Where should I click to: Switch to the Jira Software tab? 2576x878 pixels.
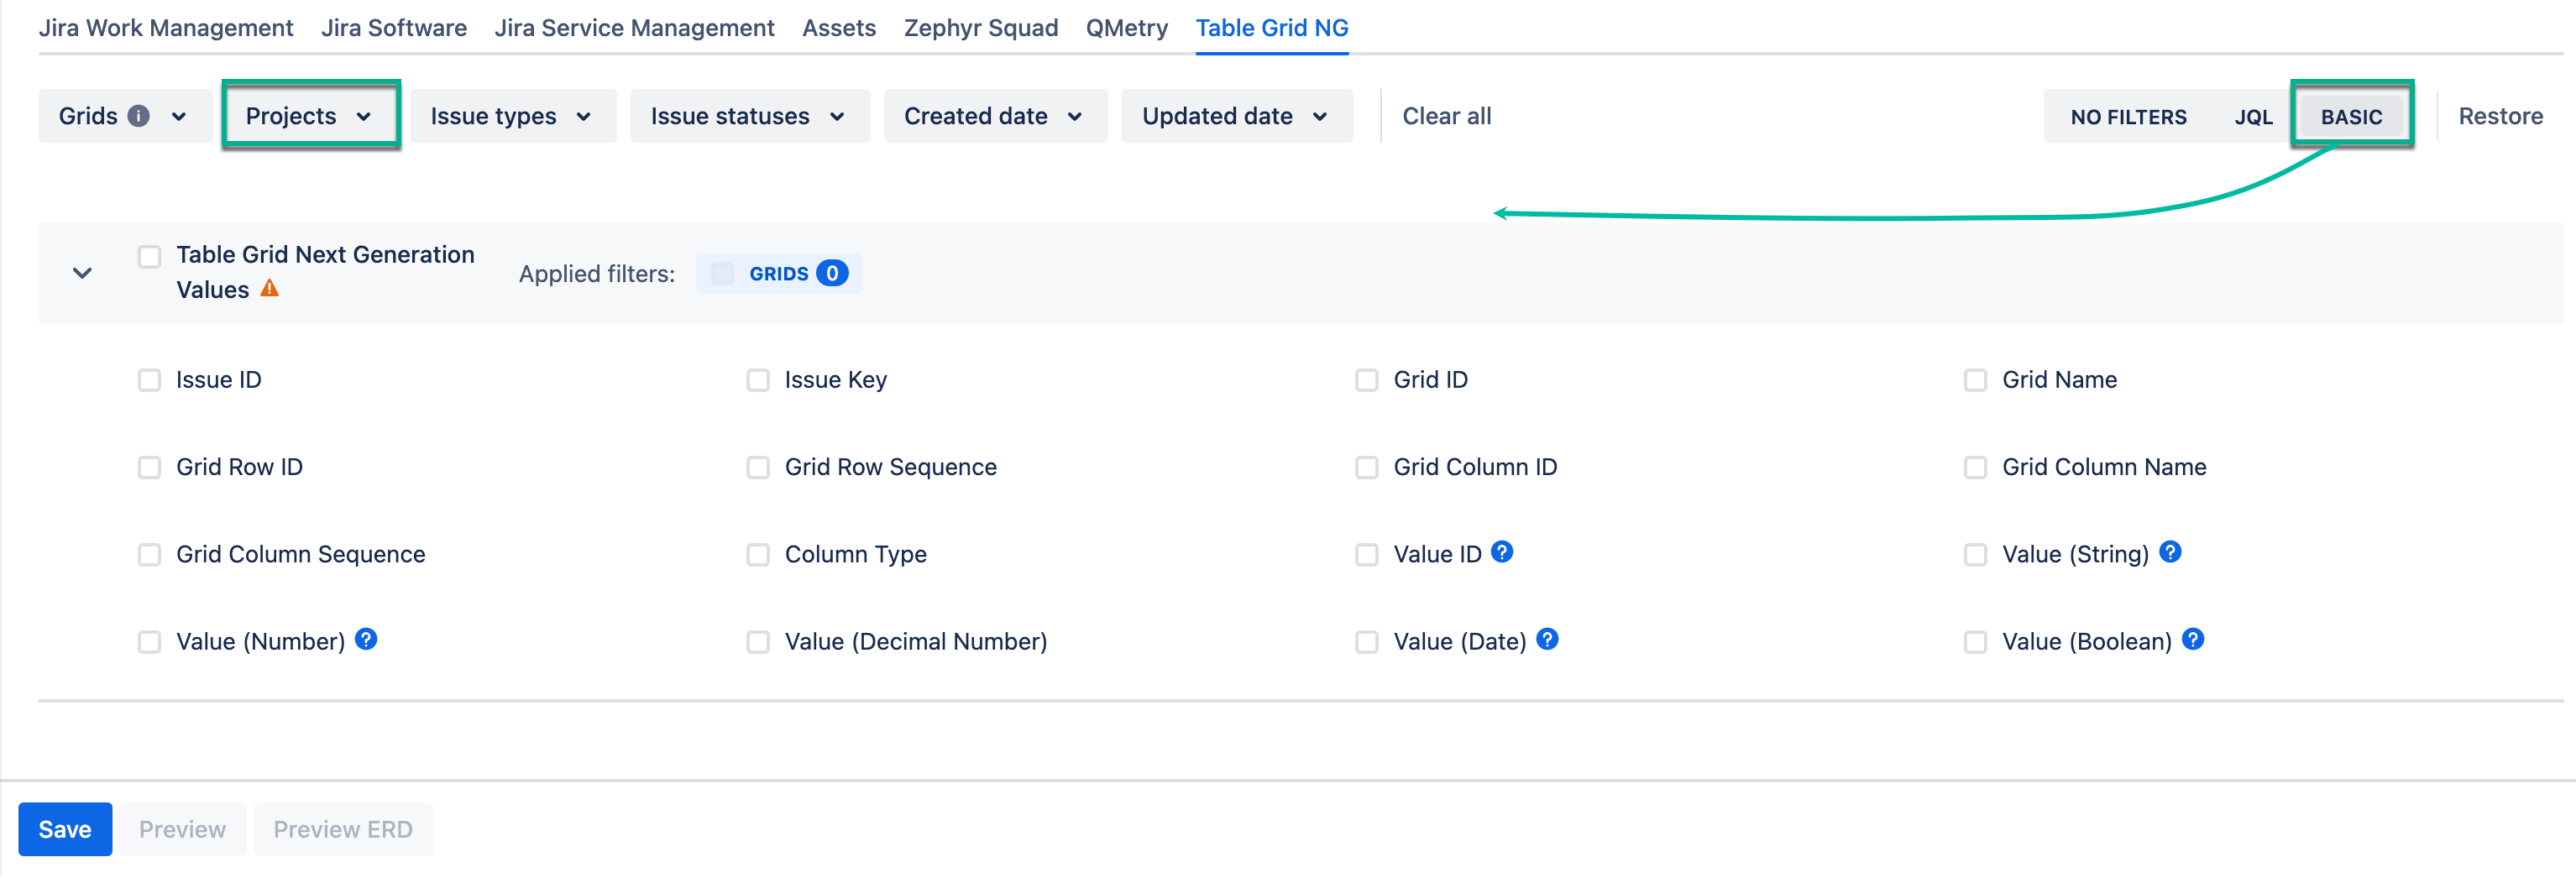click(394, 28)
